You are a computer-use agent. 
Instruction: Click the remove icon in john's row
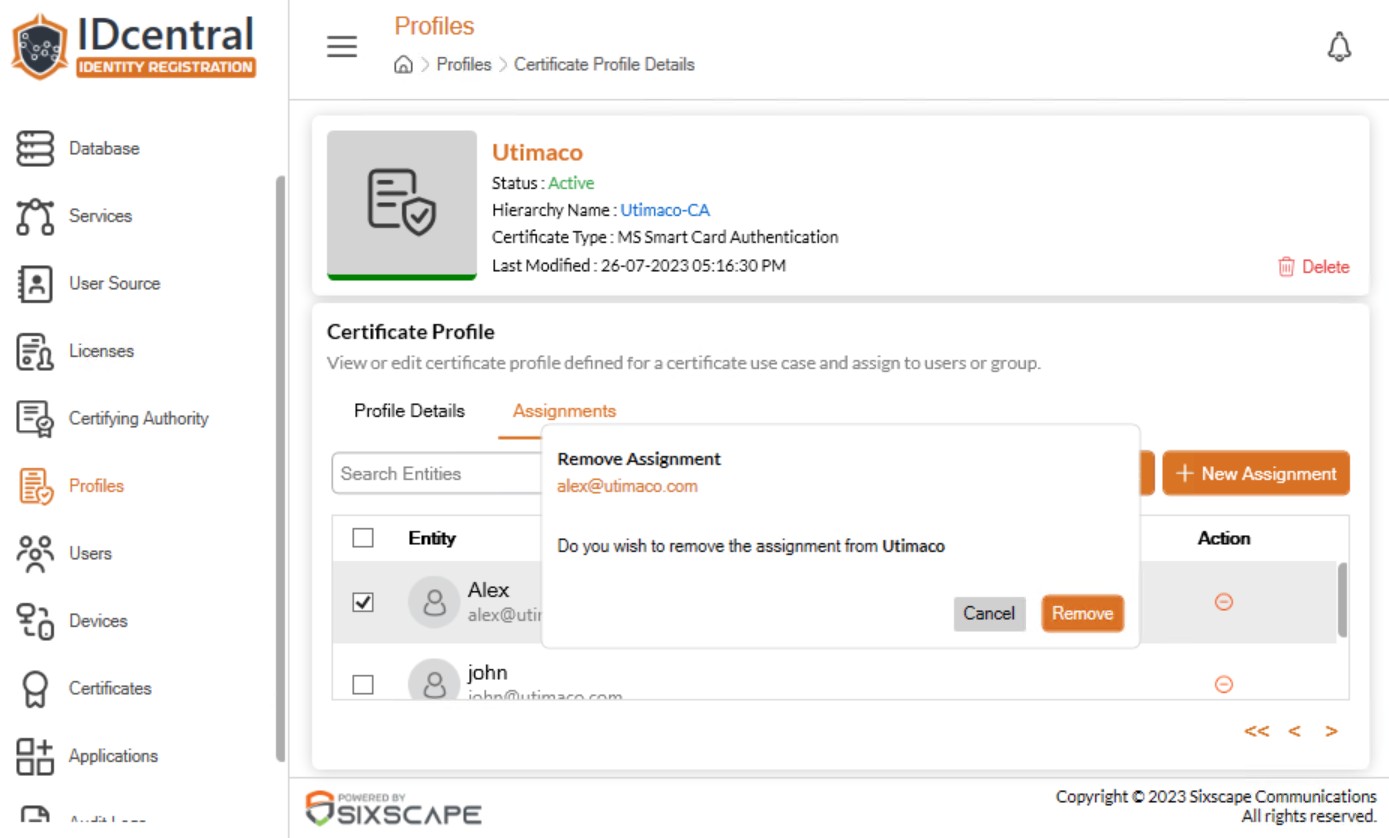pyautogui.click(x=1223, y=684)
